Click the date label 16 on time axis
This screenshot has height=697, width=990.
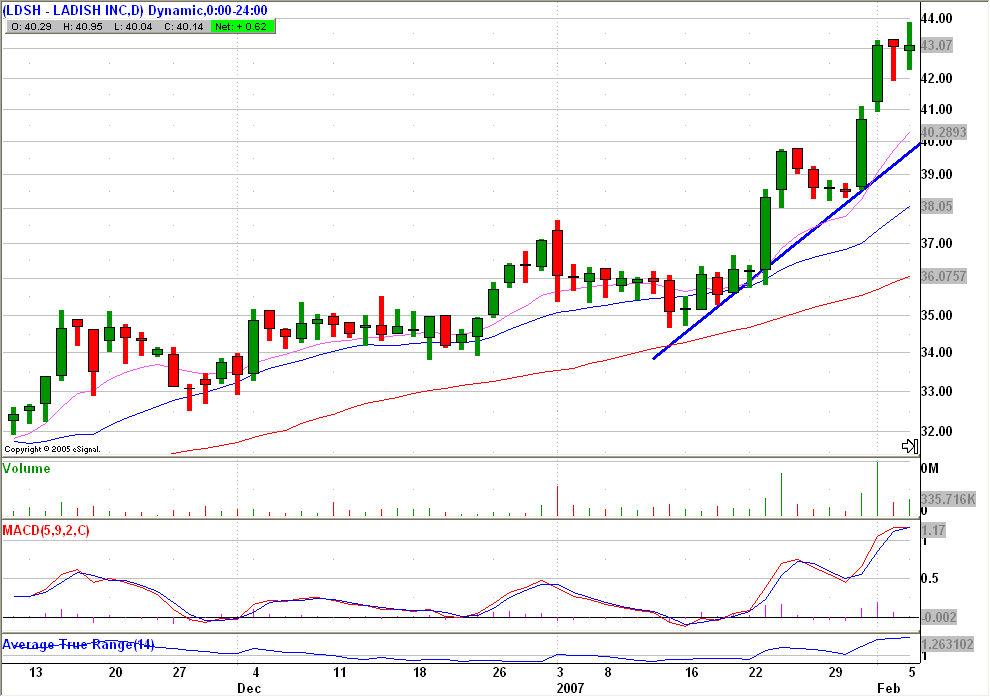tap(692, 672)
